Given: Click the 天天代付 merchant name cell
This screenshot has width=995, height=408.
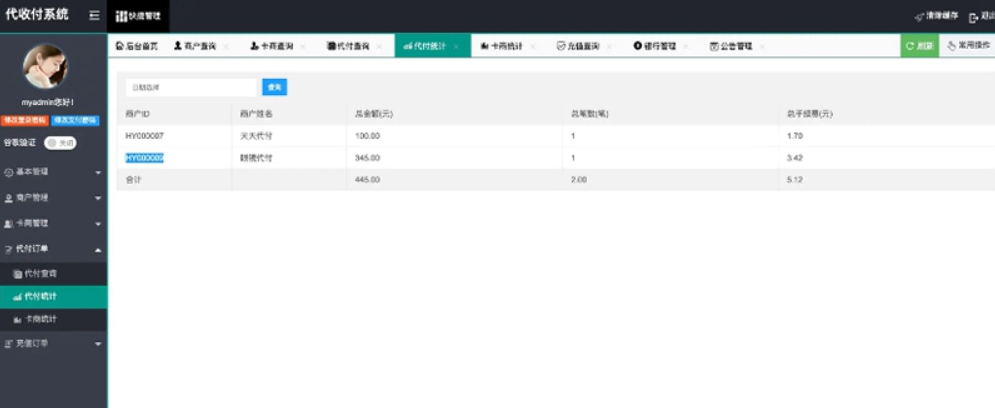Looking at the screenshot, I should pyautogui.click(x=256, y=136).
